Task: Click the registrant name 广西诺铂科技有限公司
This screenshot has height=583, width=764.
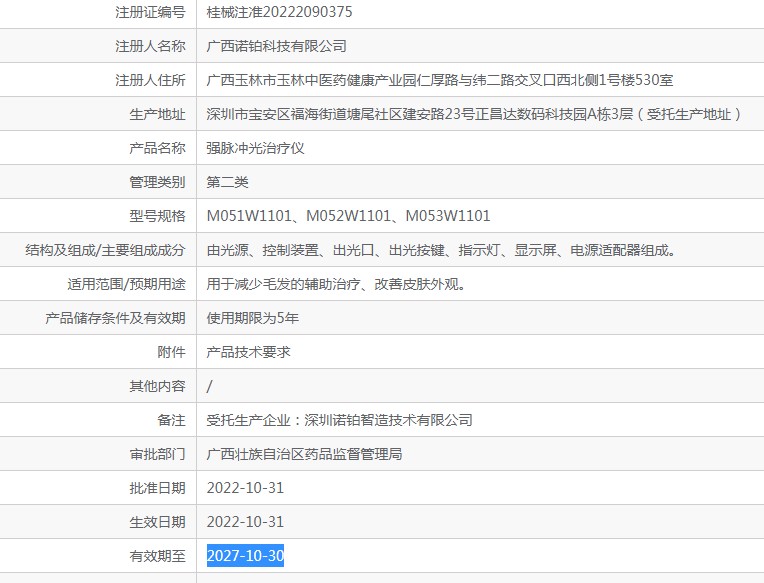Action: [x=276, y=46]
